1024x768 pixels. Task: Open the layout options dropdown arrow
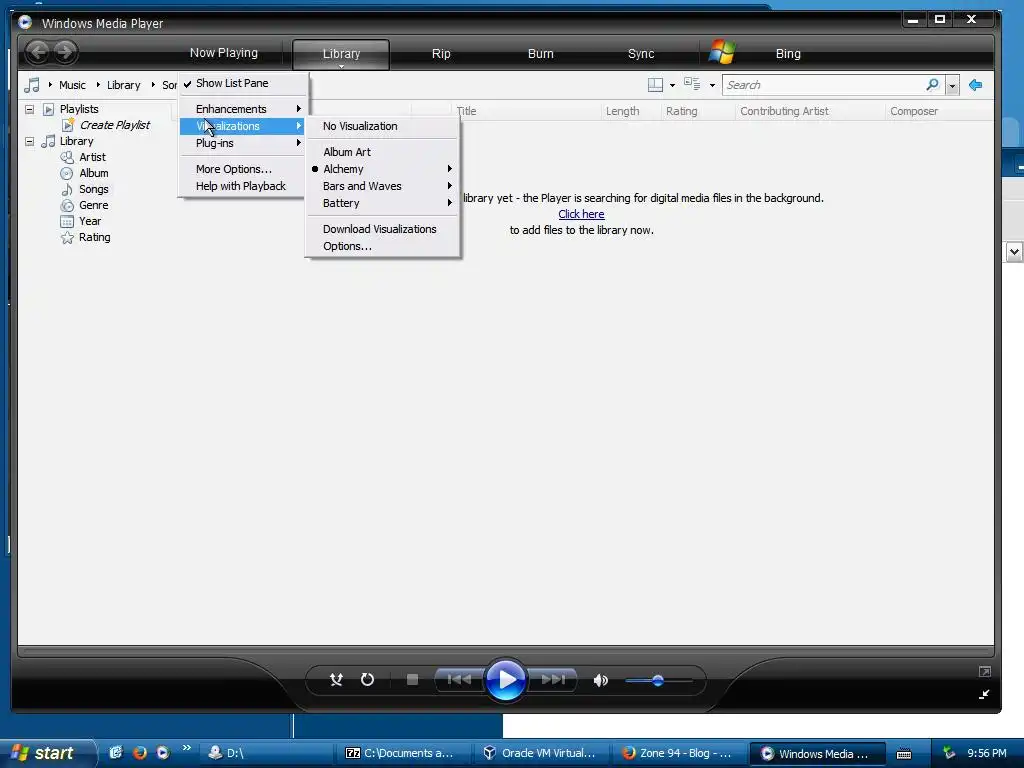pos(672,86)
